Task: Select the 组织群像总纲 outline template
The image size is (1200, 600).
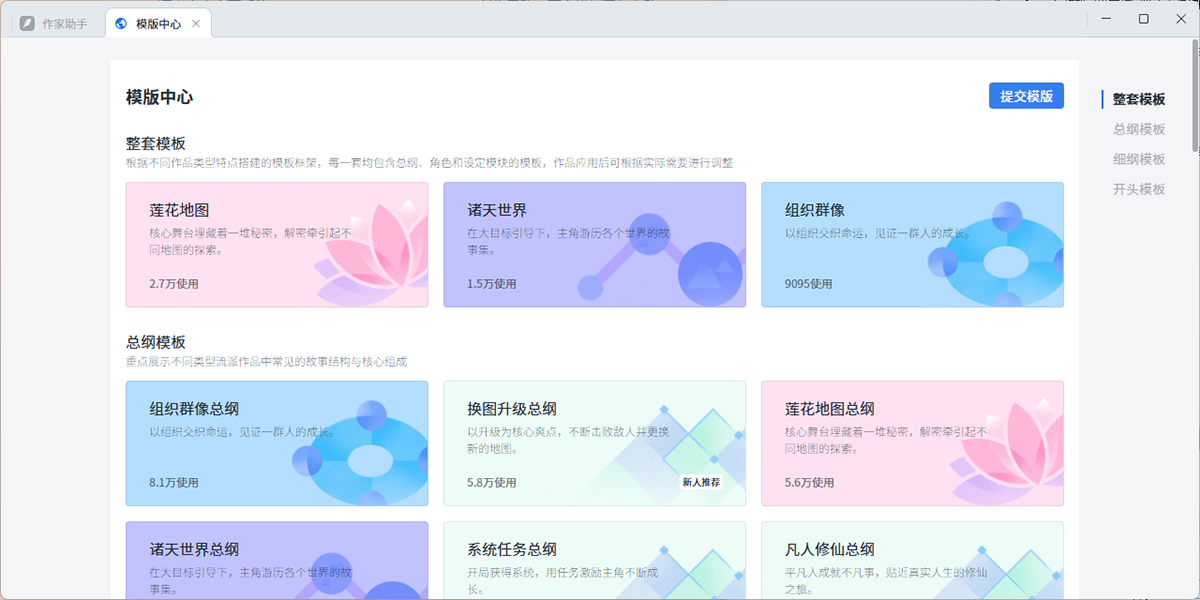Action: [x=276, y=443]
